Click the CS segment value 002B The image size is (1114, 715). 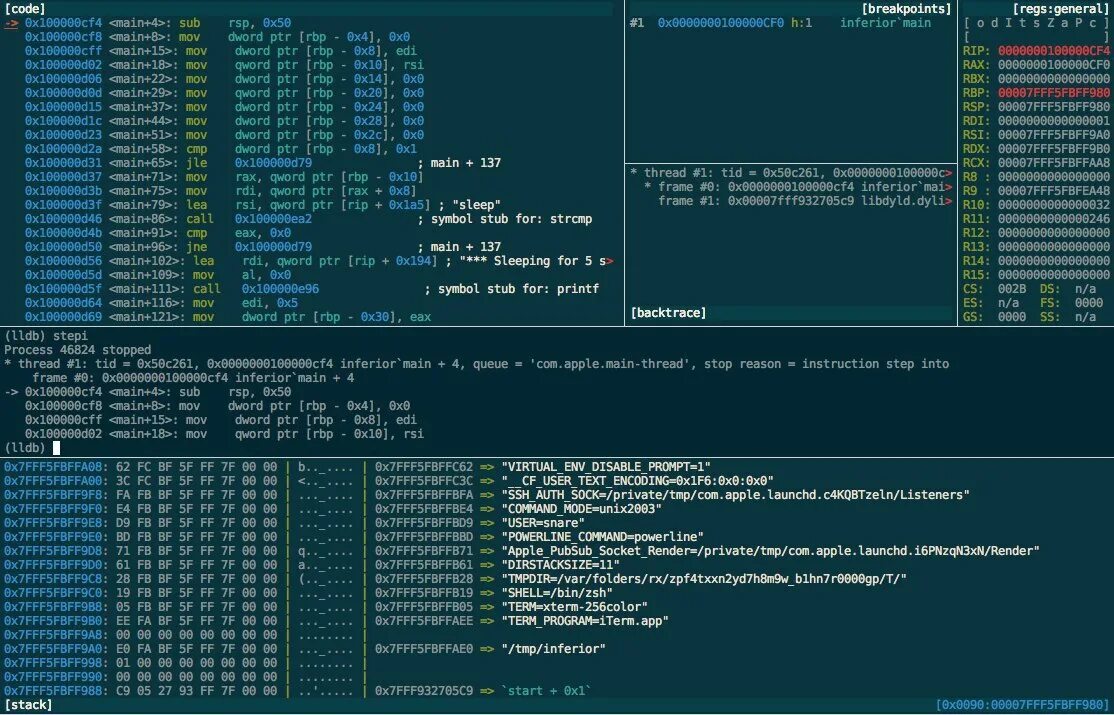1012,289
